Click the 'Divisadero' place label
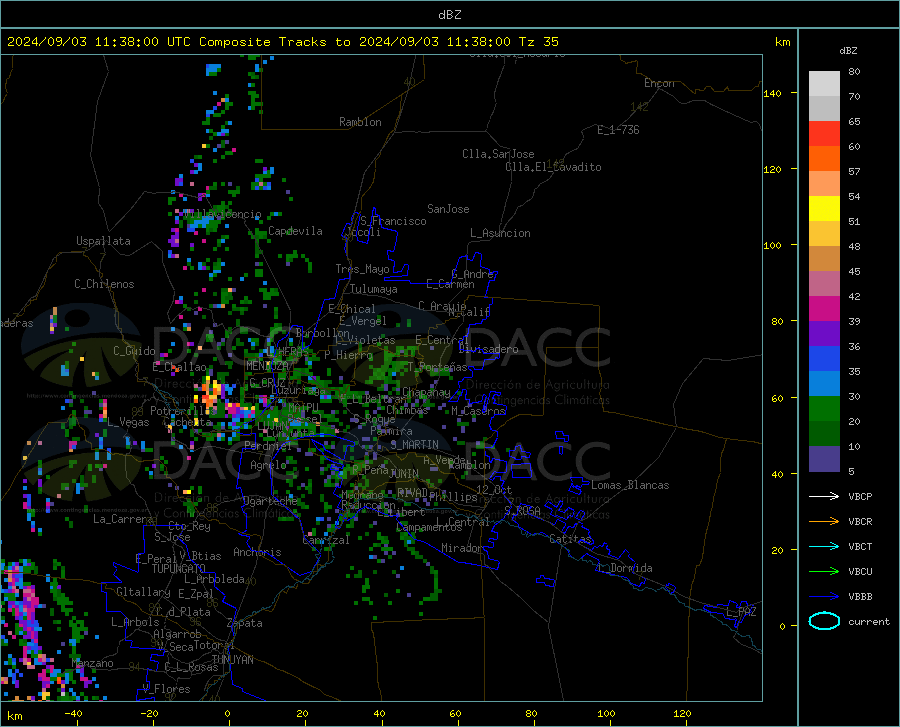The width and height of the screenshot is (900, 727). pyautogui.click(x=488, y=349)
